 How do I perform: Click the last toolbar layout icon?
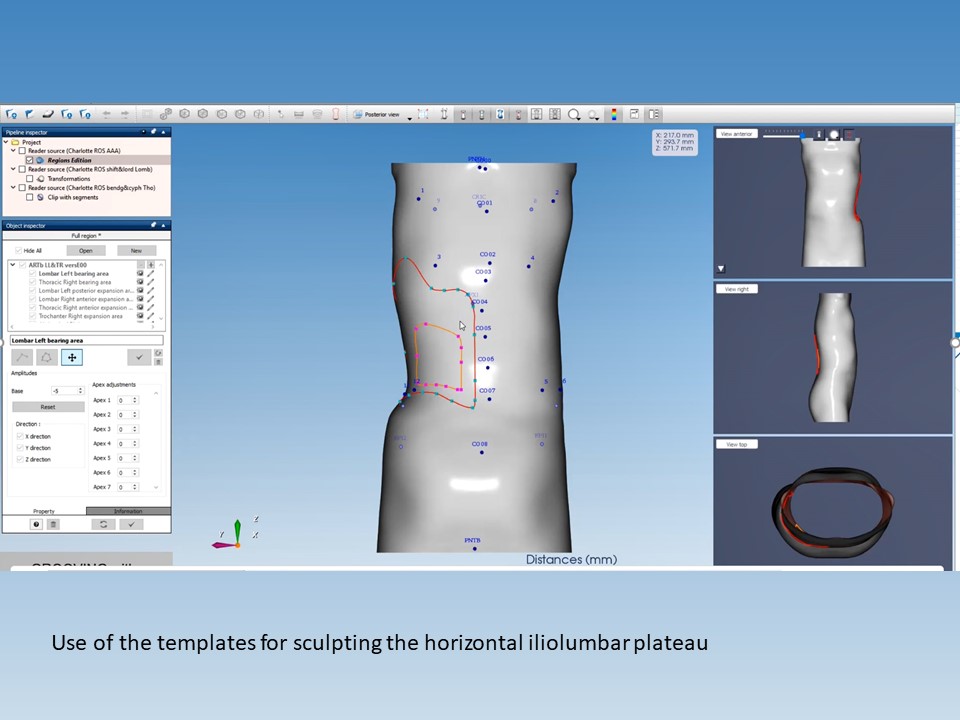(x=654, y=114)
